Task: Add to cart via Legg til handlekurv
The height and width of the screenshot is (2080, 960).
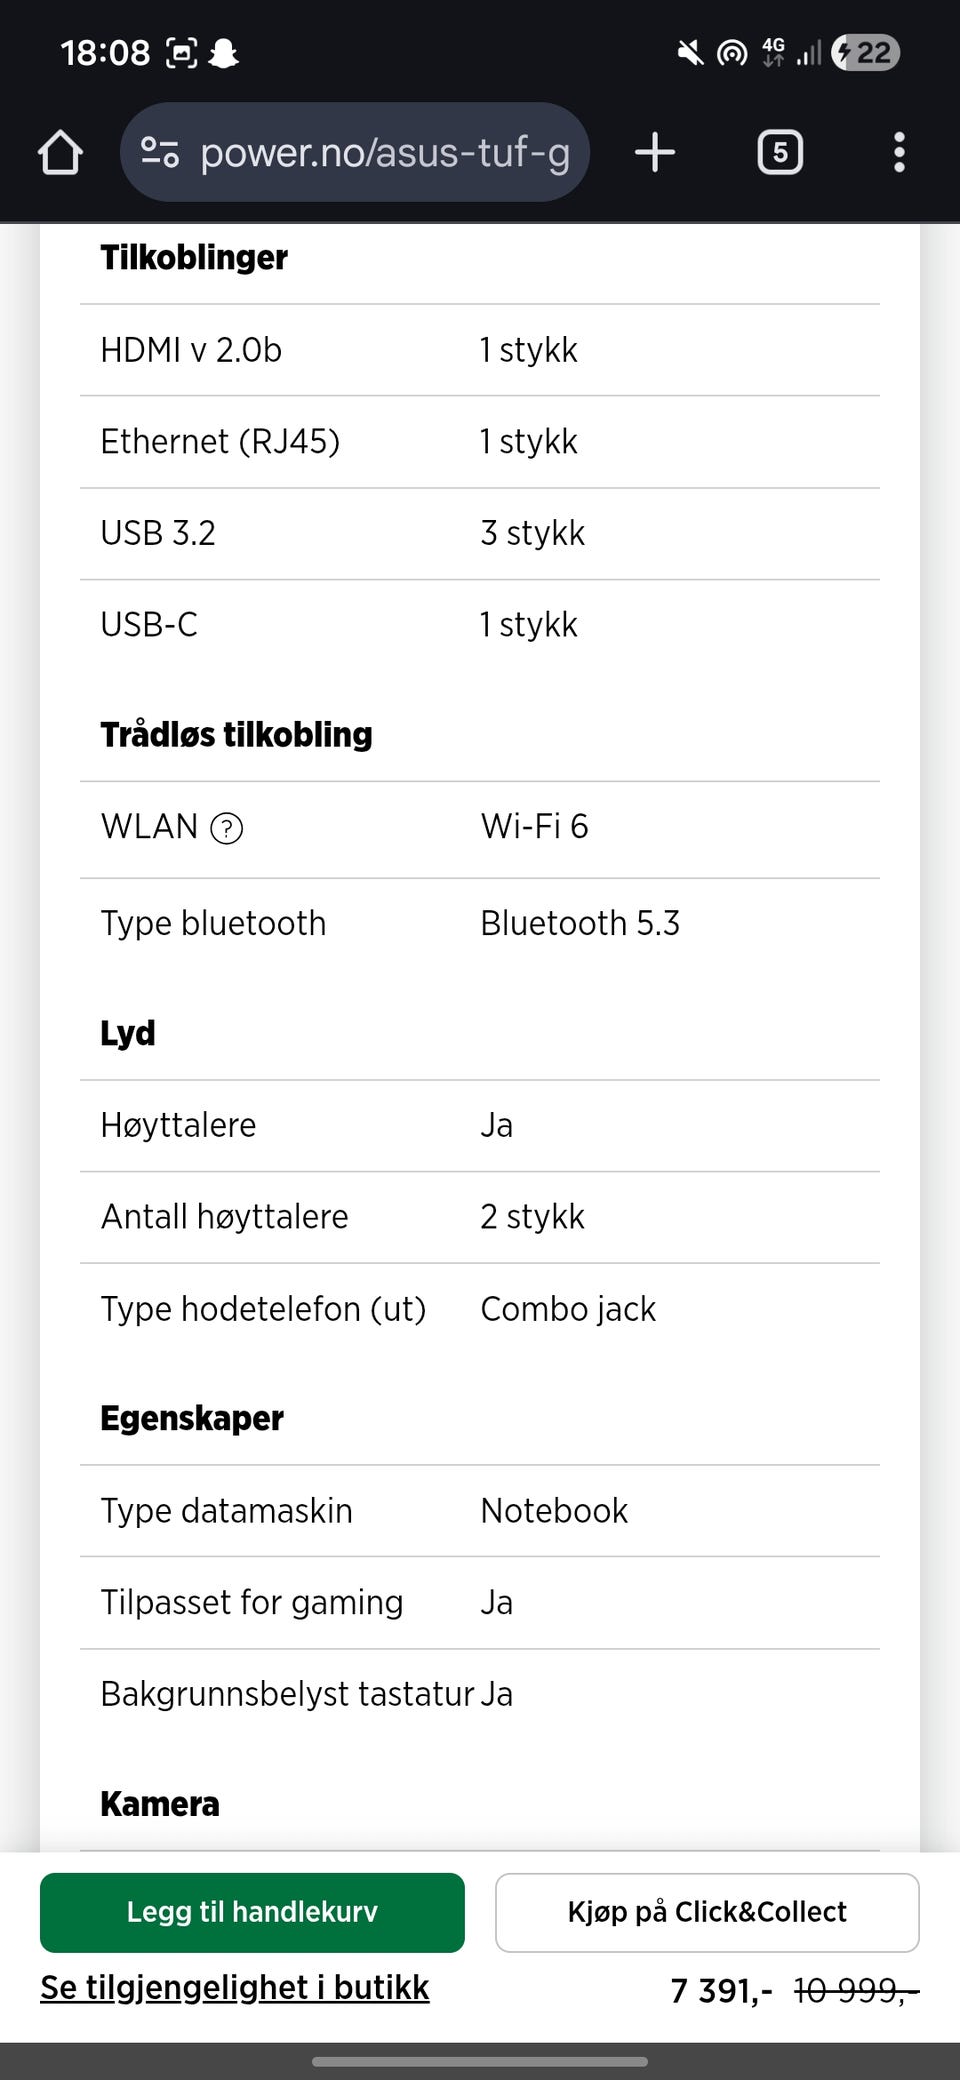Action: (x=252, y=1912)
